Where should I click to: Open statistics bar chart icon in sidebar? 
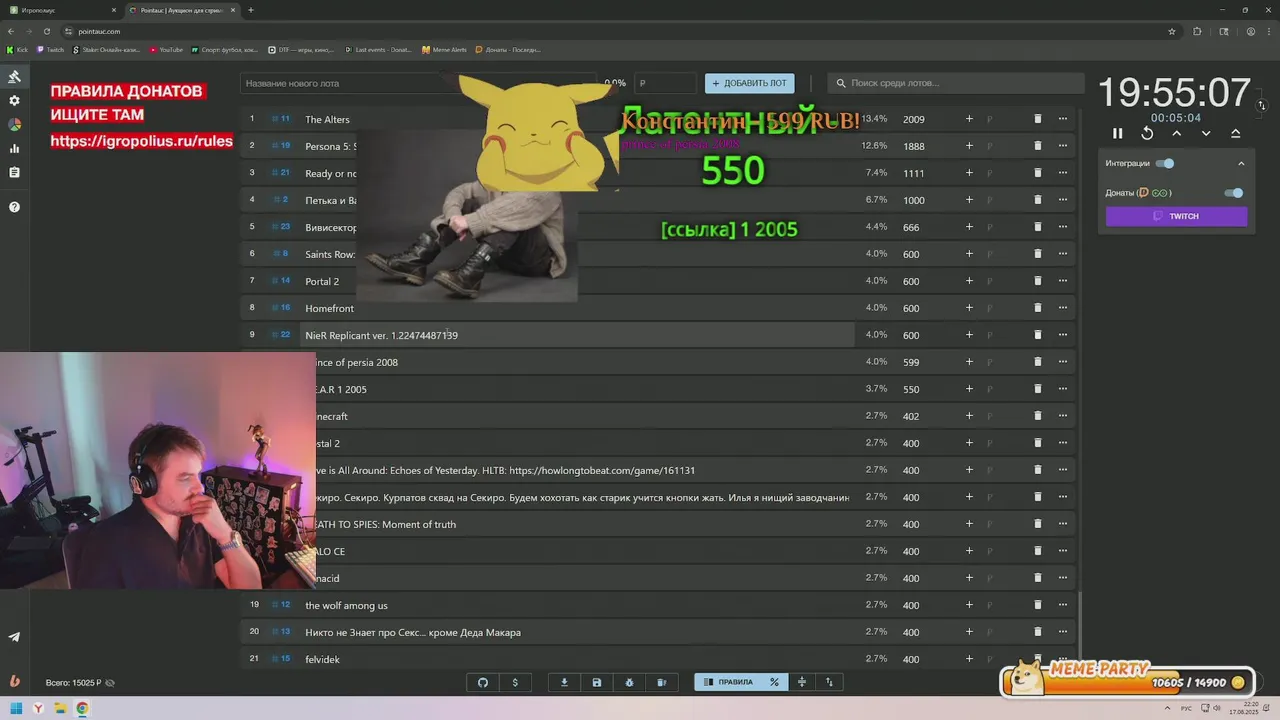(14, 149)
